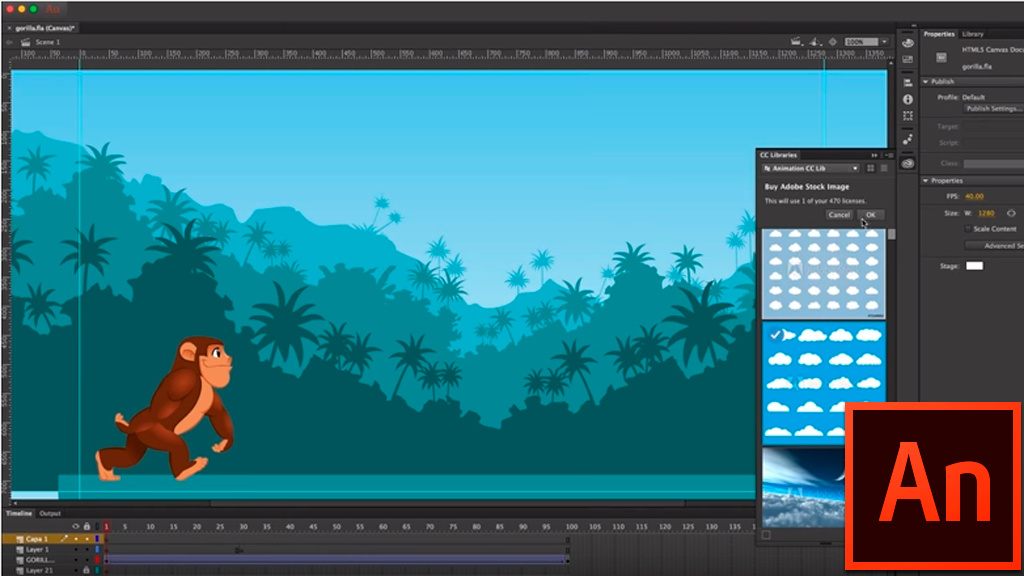The width and height of the screenshot is (1024, 576).
Task: Click the Edit Scene clapperboard icon
Action: (x=796, y=42)
